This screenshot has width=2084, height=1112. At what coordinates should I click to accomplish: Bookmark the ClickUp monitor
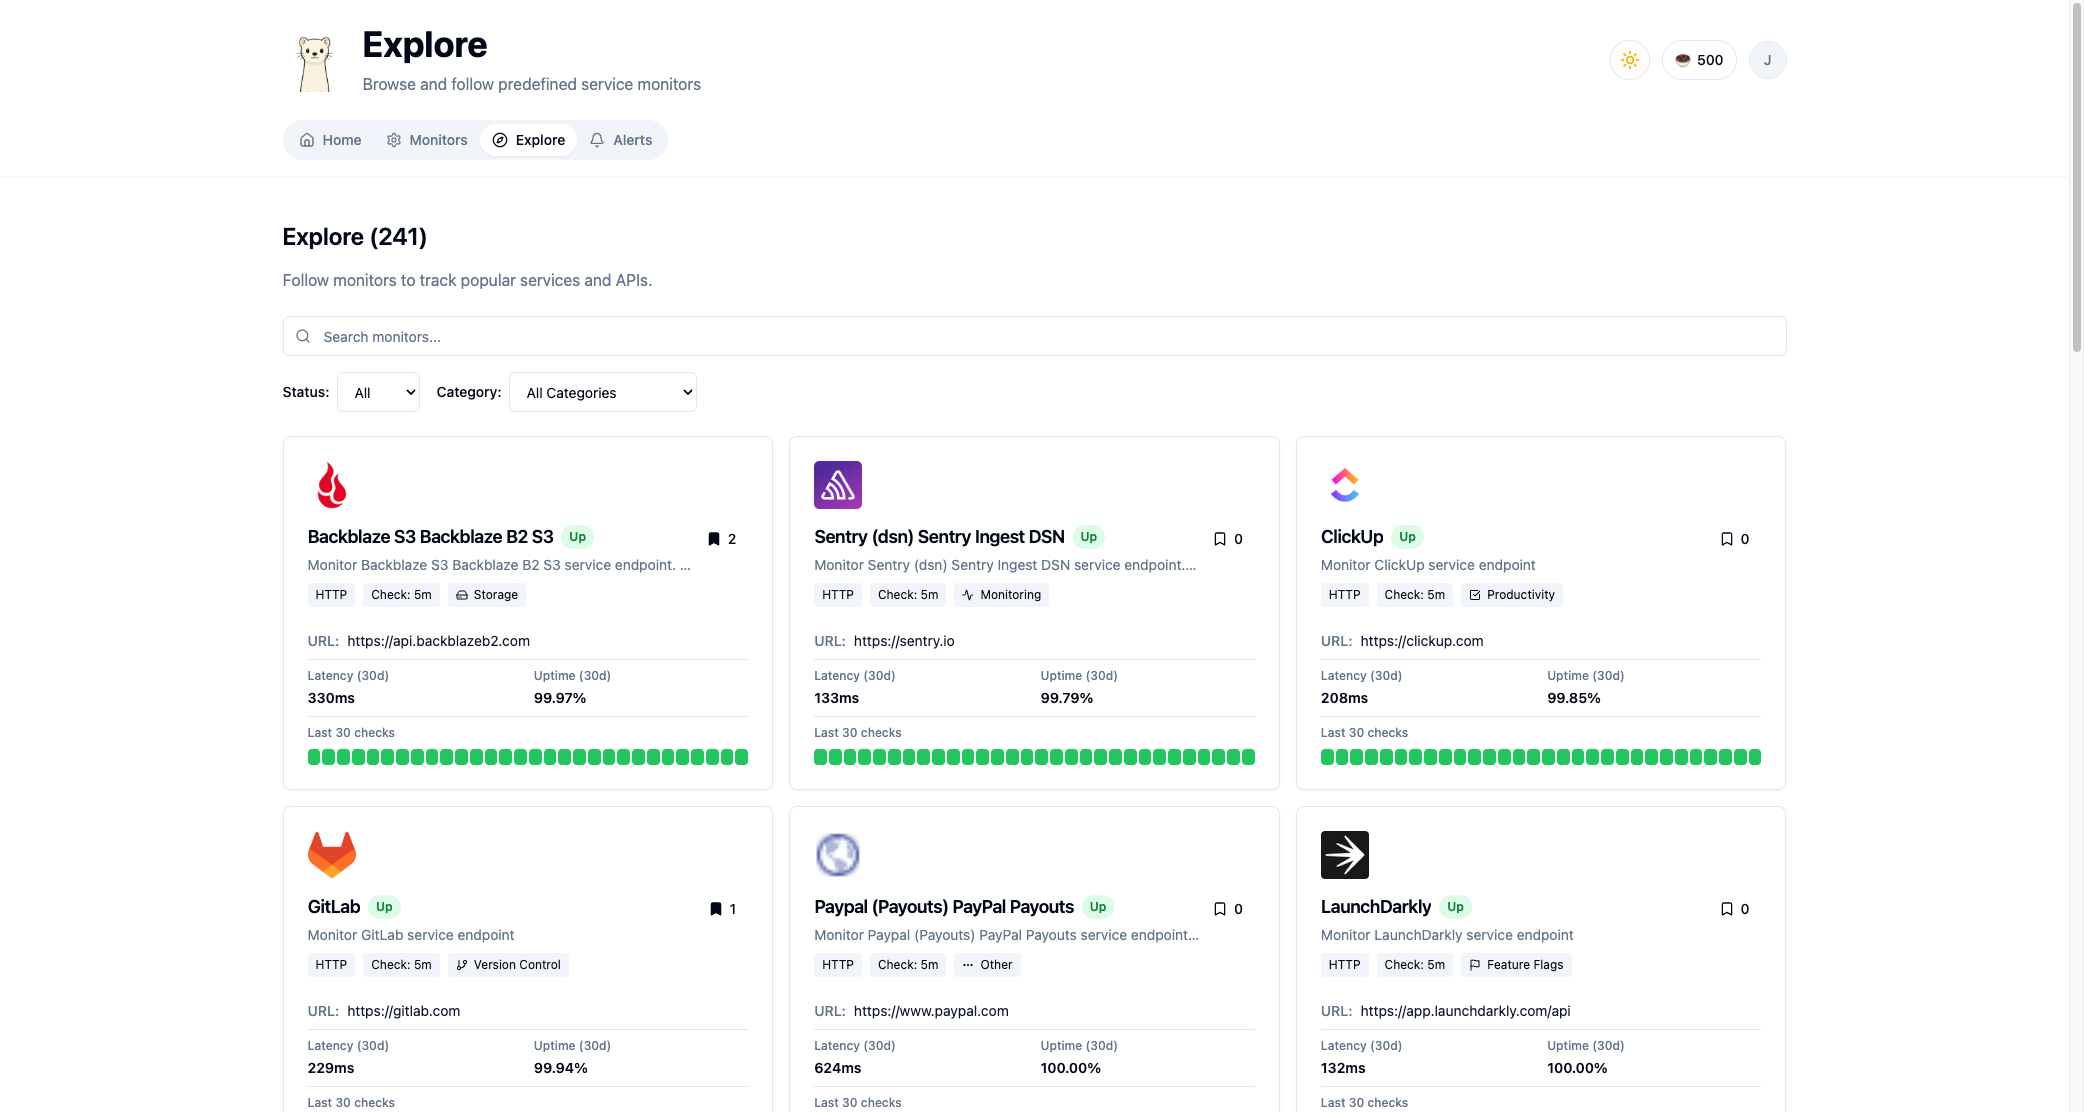click(1727, 538)
